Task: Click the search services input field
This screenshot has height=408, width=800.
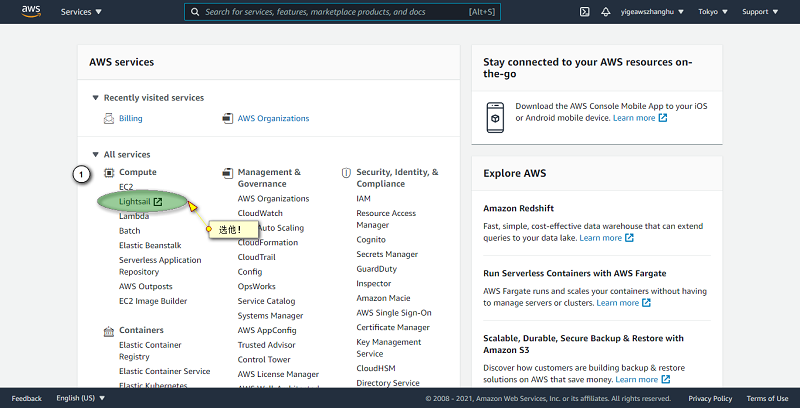Action: tap(341, 12)
